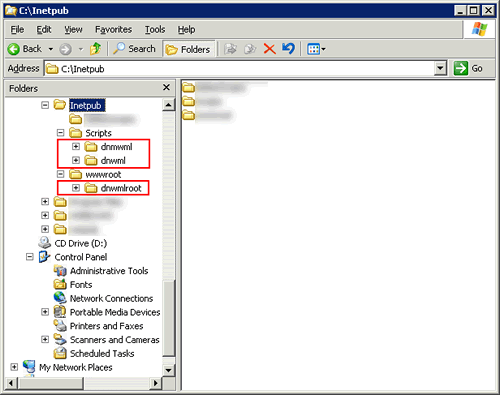Toggle the Folders pane button
Screen dimensions: 500x395
188,49
